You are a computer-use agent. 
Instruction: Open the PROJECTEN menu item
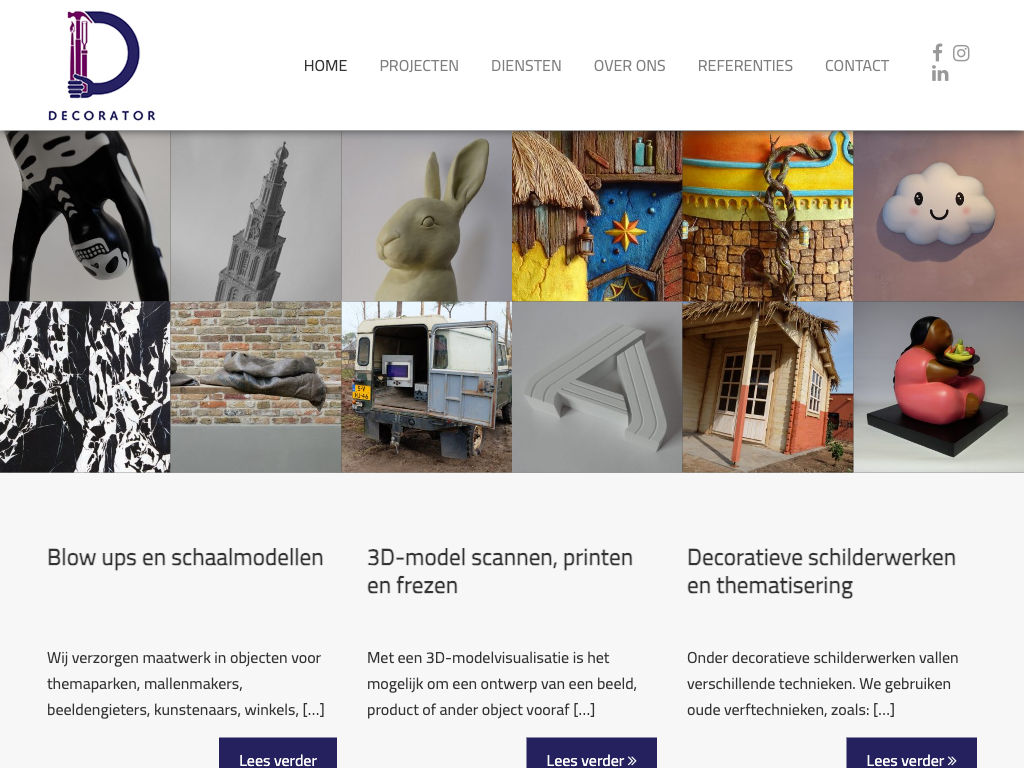tap(419, 65)
